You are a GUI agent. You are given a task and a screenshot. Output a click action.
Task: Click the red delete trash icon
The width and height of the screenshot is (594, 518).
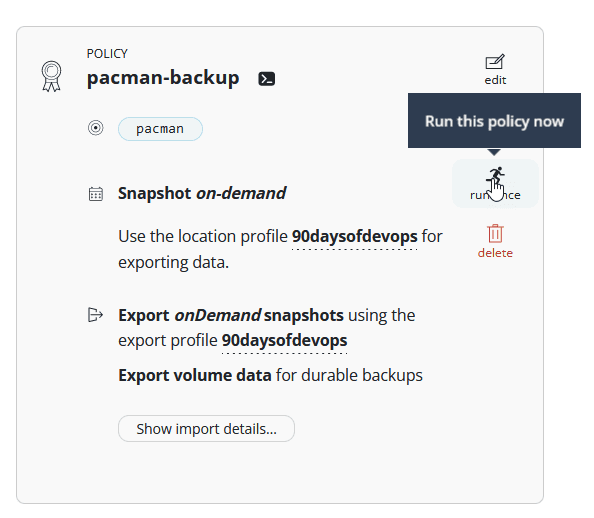pyautogui.click(x=495, y=233)
